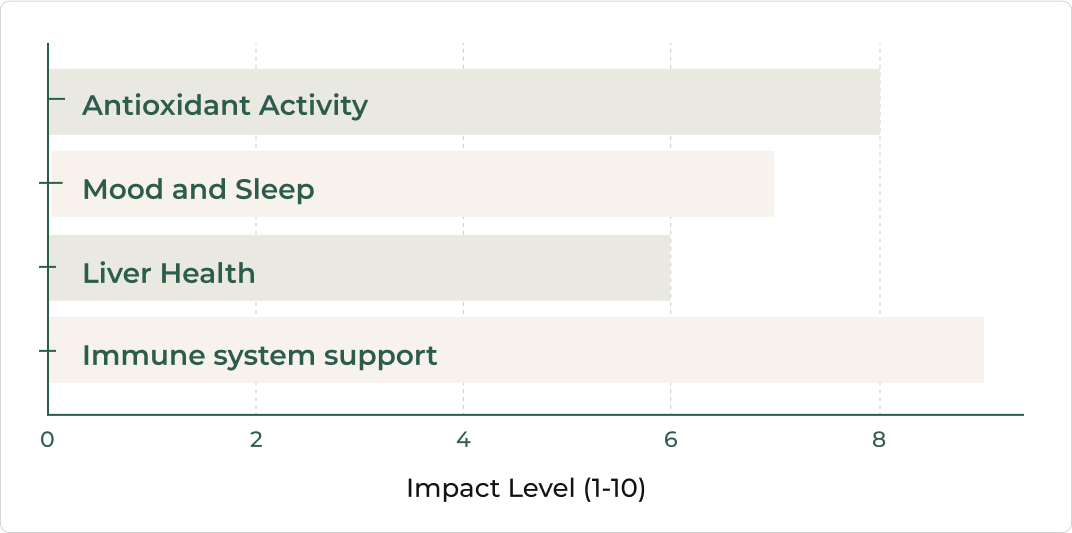Click the Antioxidant Activity bar label
The height and width of the screenshot is (533, 1072).
(225, 105)
